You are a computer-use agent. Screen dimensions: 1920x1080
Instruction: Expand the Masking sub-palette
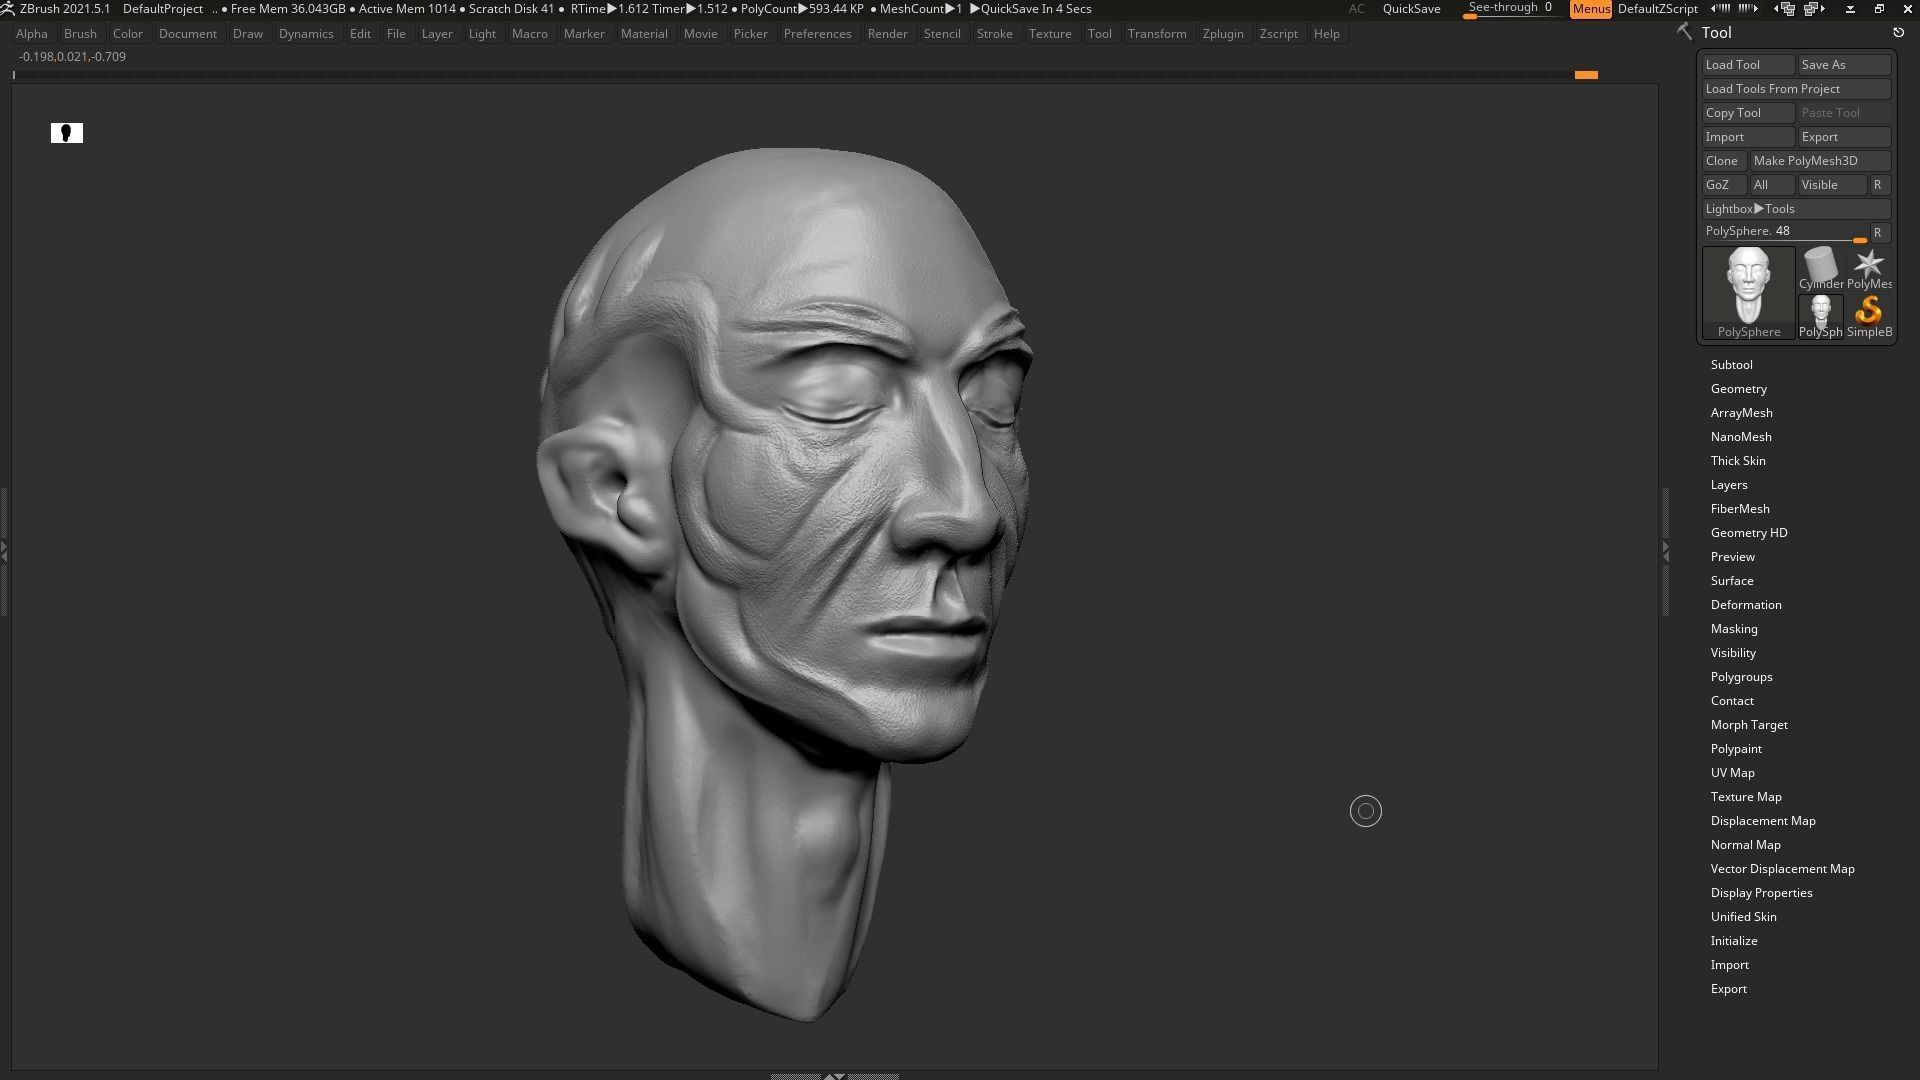pos(1733,629)
